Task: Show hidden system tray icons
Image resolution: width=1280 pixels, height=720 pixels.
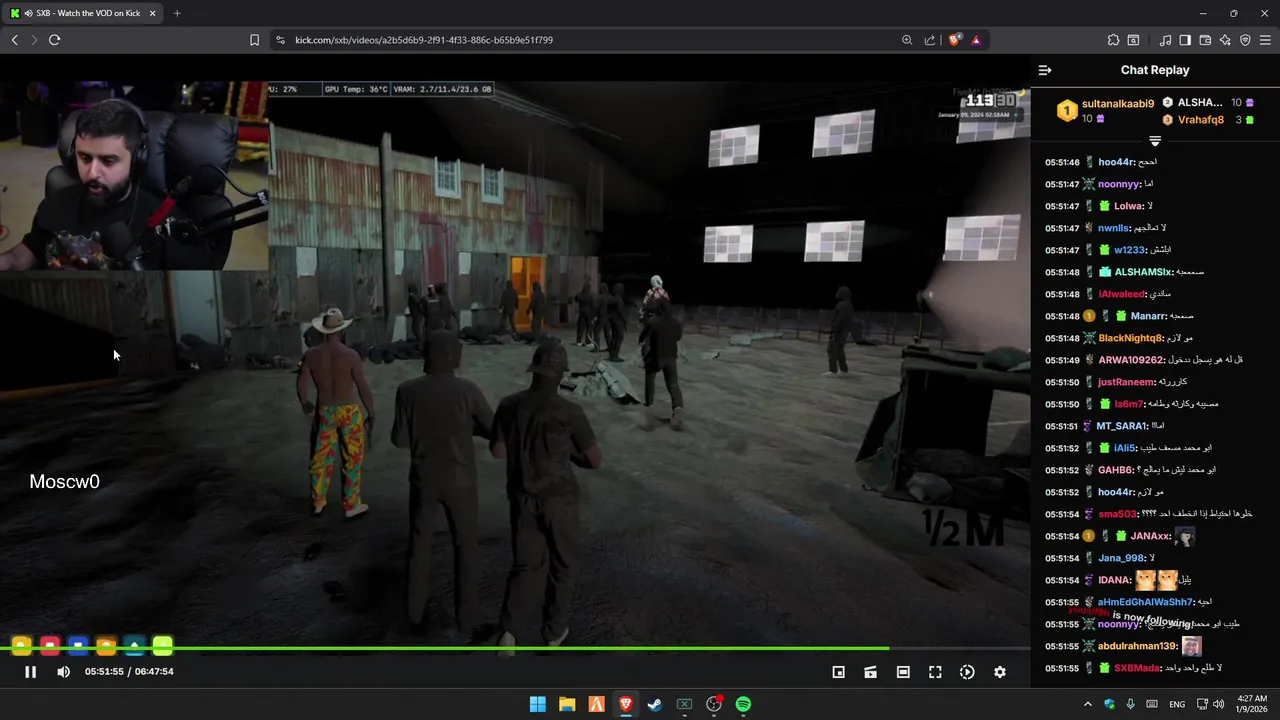Action: [x=1088, y=704]
